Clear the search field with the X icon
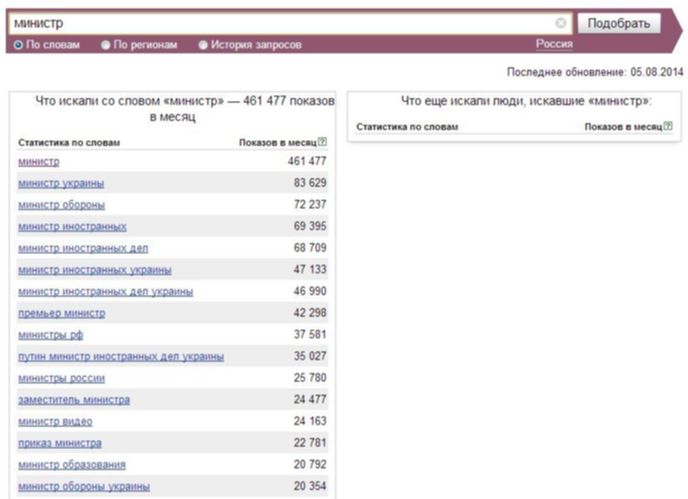Viewport: 688px width, 499px height. (x=560, y=23)
